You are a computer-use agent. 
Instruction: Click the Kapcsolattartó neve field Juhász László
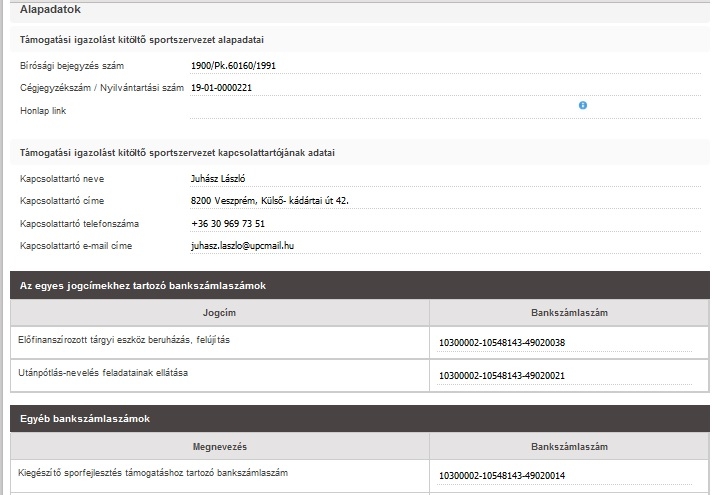[x=218, y=179]
